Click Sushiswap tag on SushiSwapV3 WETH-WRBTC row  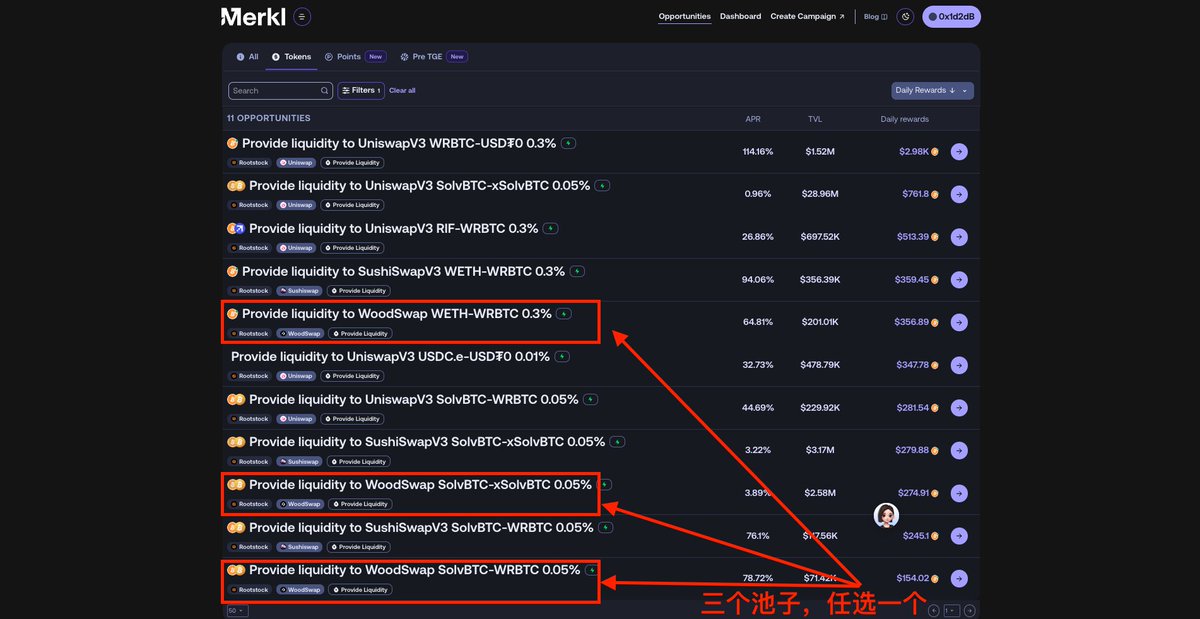coord(299,291)
